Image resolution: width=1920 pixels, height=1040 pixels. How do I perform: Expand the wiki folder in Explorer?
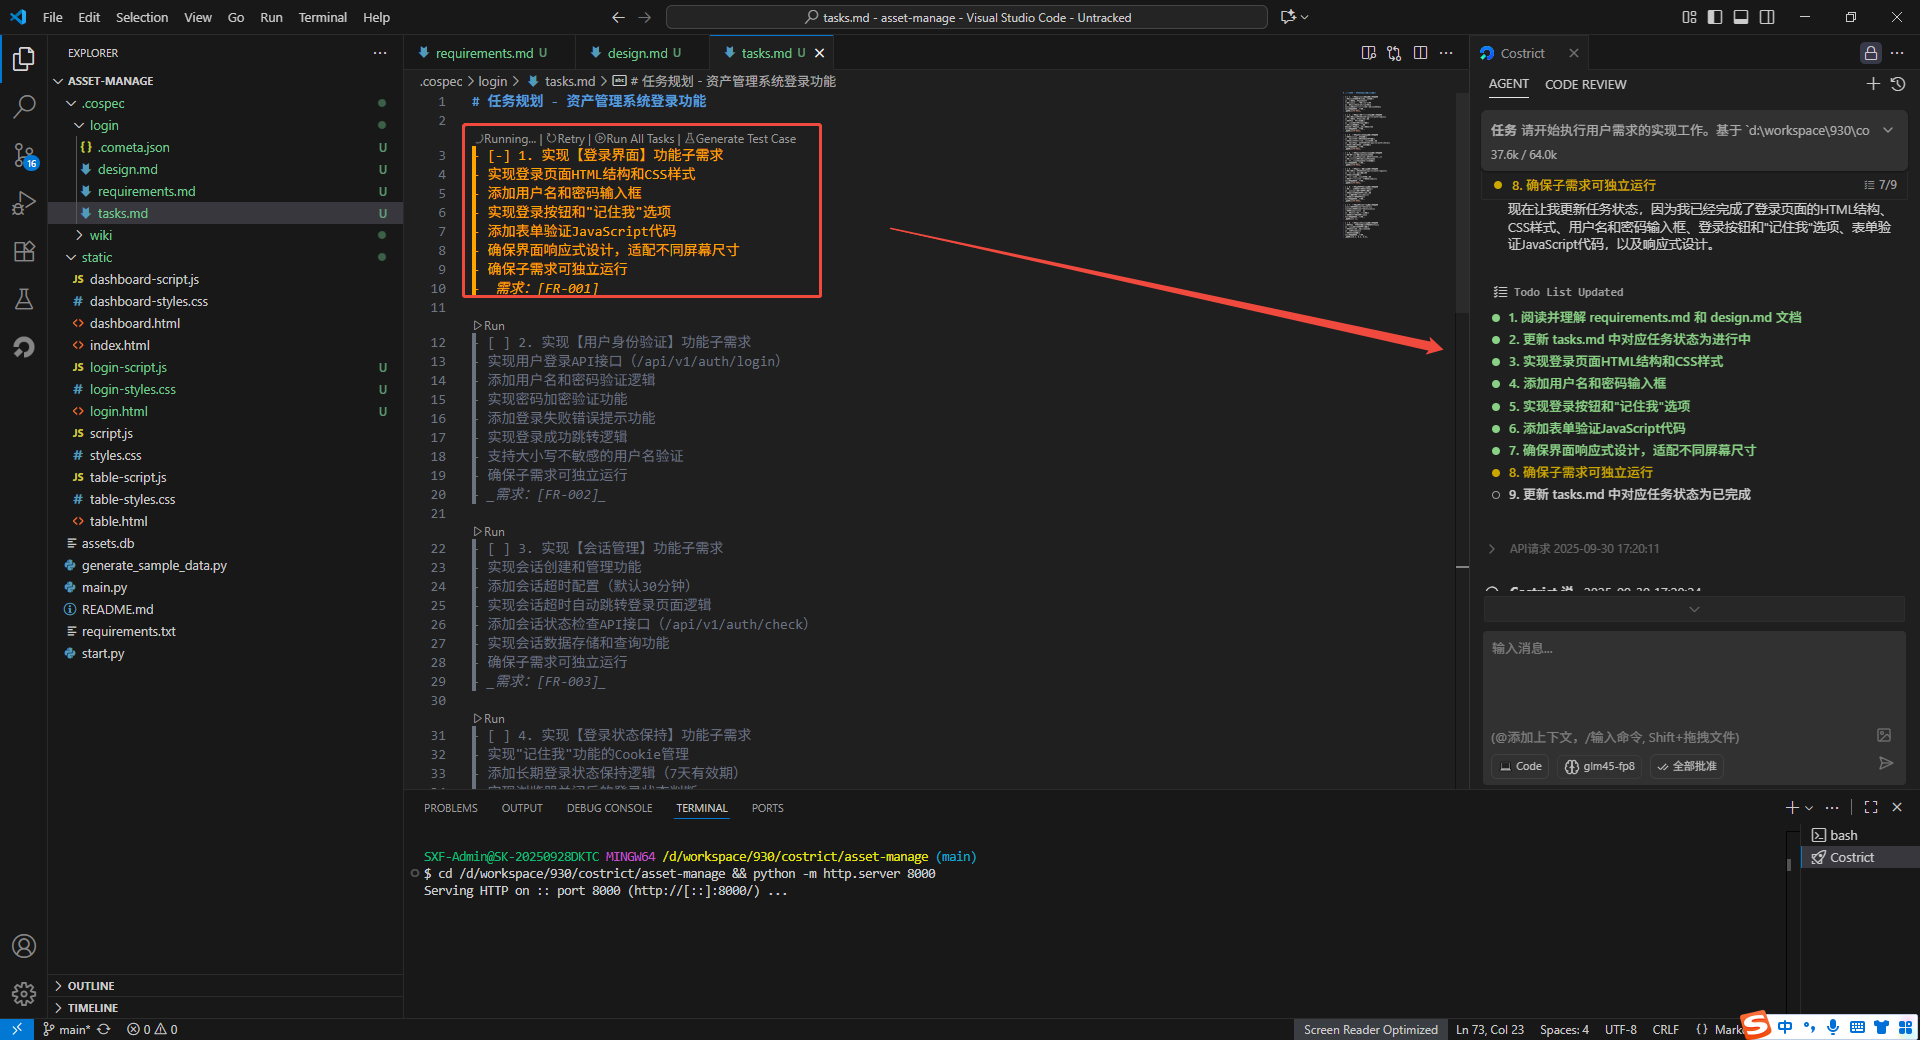[100, 235]
